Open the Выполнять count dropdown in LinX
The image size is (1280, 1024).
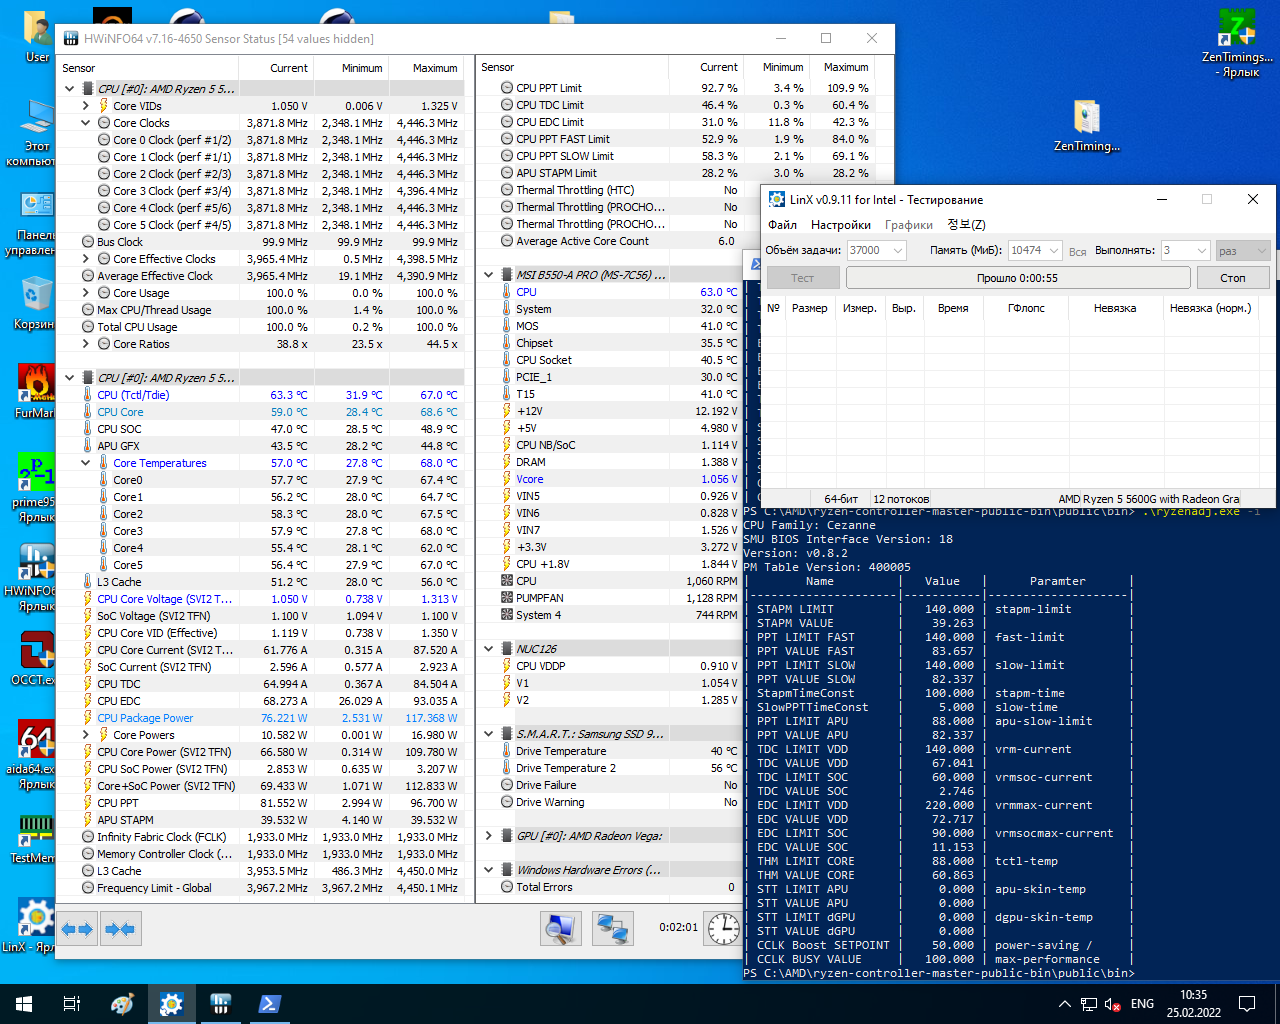click(x=1185, y=250)
